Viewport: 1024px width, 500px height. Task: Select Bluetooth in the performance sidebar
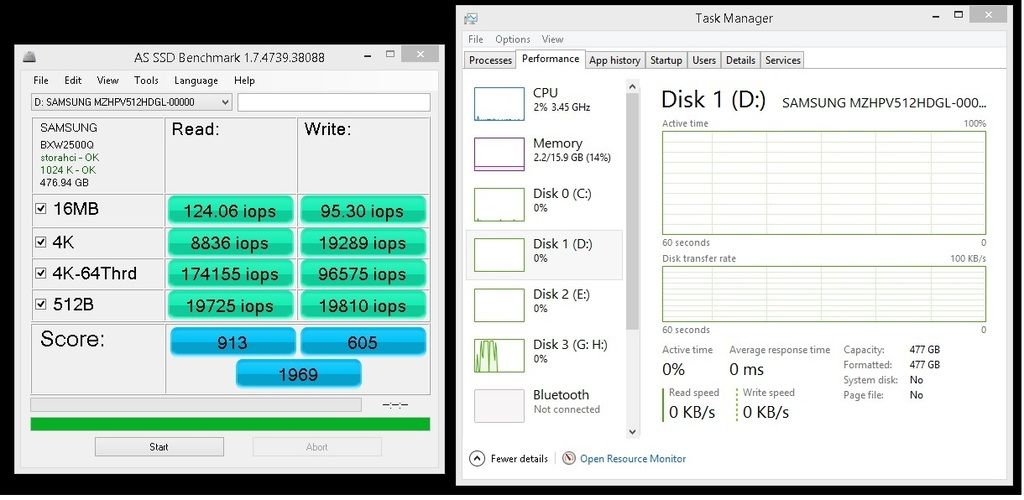pyautogui.click(x=544, y=405)
